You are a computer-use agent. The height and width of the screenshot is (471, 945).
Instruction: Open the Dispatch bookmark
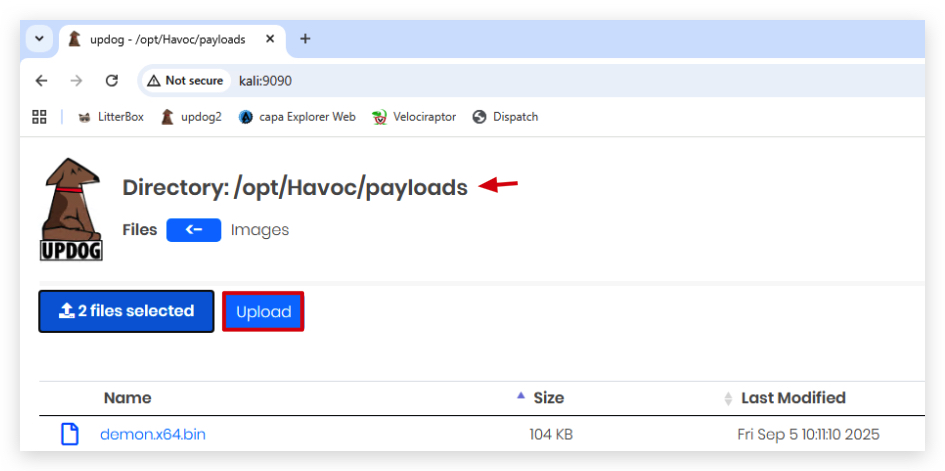[x=505, y=117]
